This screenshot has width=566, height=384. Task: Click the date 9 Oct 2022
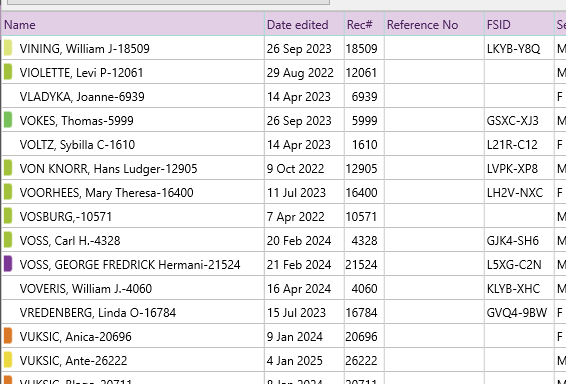coord(295,169)
